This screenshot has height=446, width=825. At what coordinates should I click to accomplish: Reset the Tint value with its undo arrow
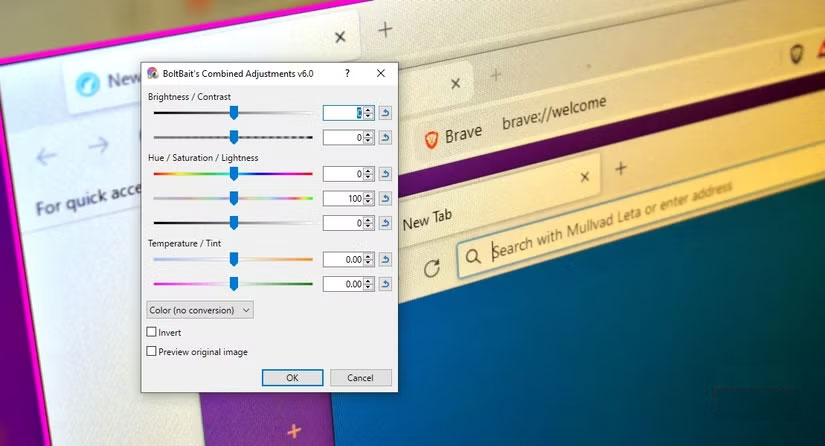point(385,284)
